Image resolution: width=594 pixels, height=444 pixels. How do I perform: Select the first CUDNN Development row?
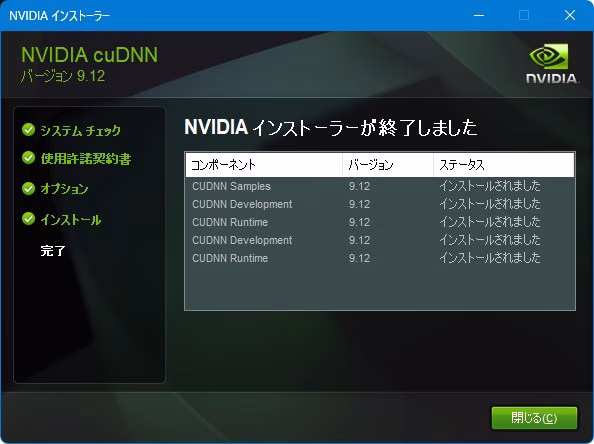click(380, 204)
